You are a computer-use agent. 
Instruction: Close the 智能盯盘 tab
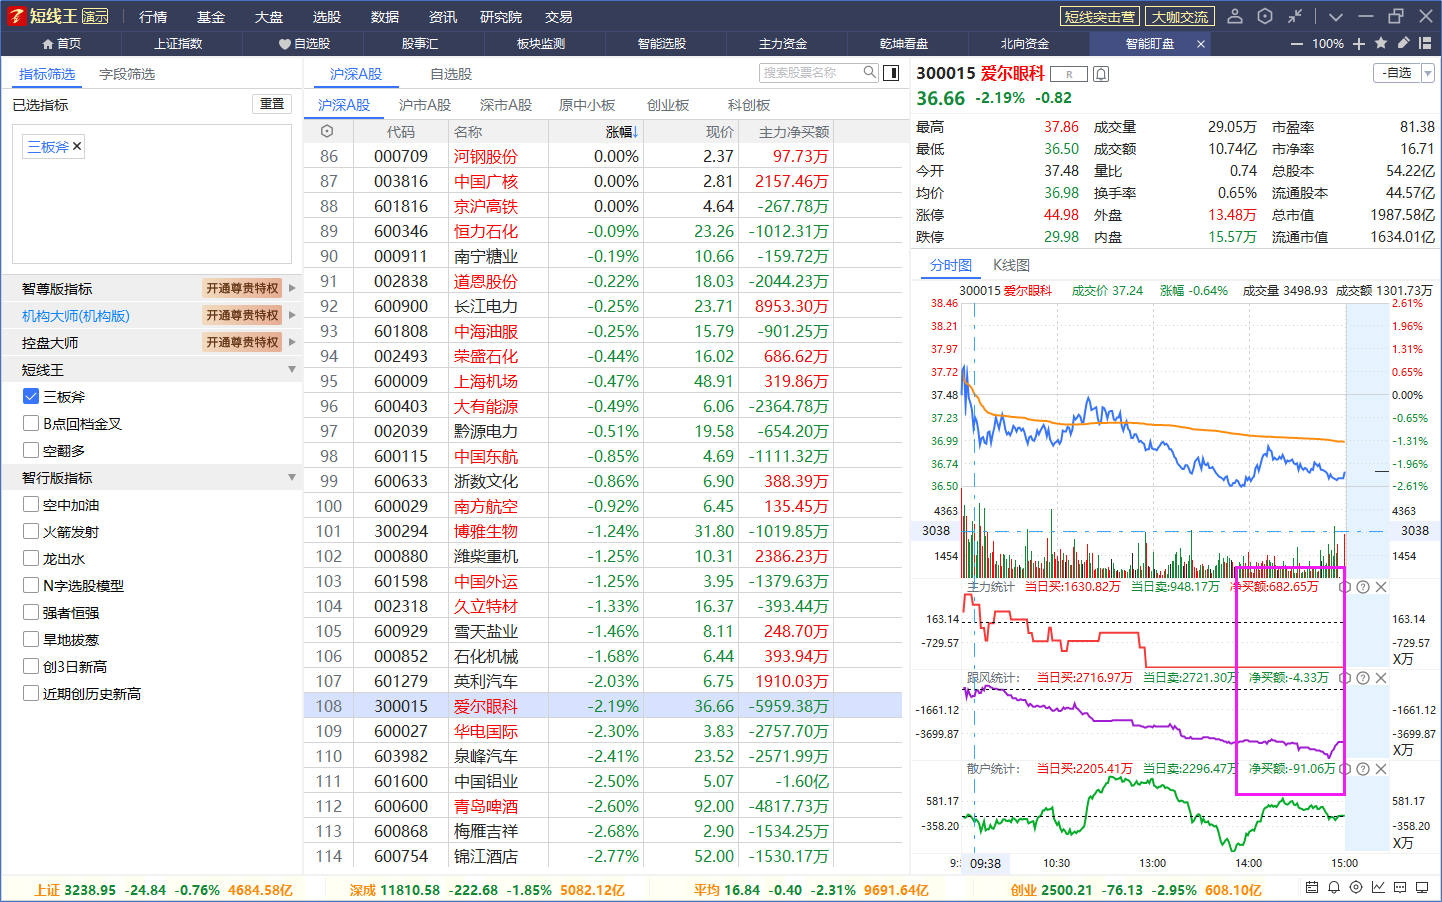1201,44
